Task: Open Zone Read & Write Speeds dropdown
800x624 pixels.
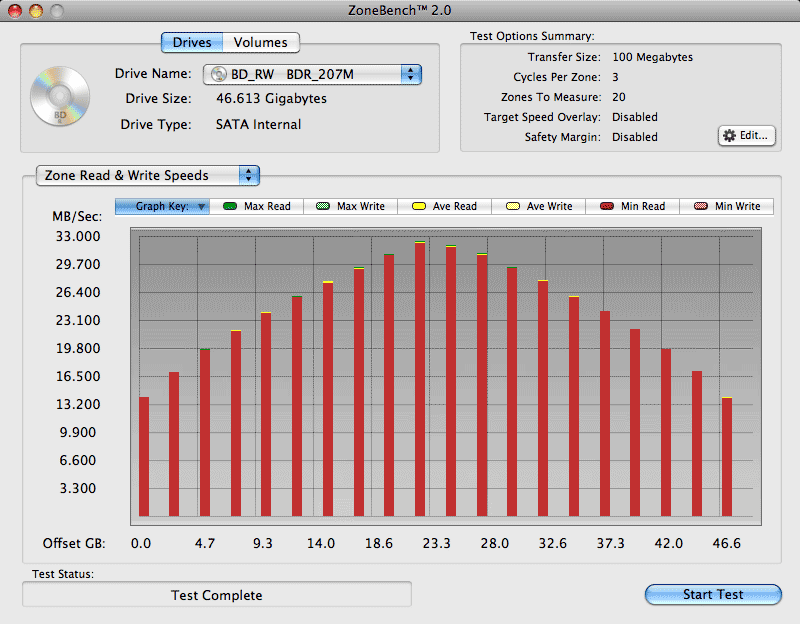Action: [147, 175]
